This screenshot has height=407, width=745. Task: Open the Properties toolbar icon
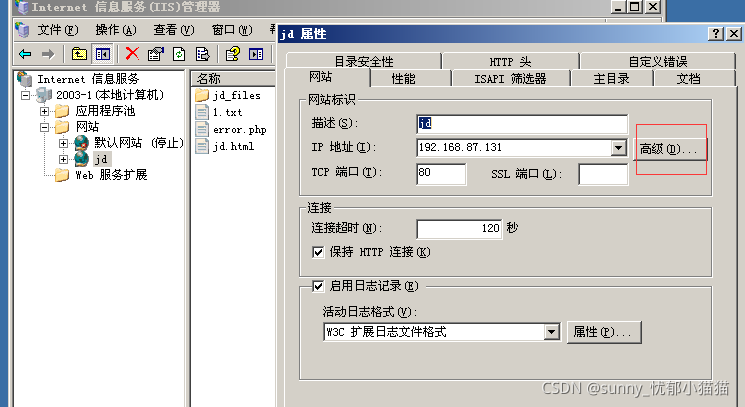[x=156, y=54]
